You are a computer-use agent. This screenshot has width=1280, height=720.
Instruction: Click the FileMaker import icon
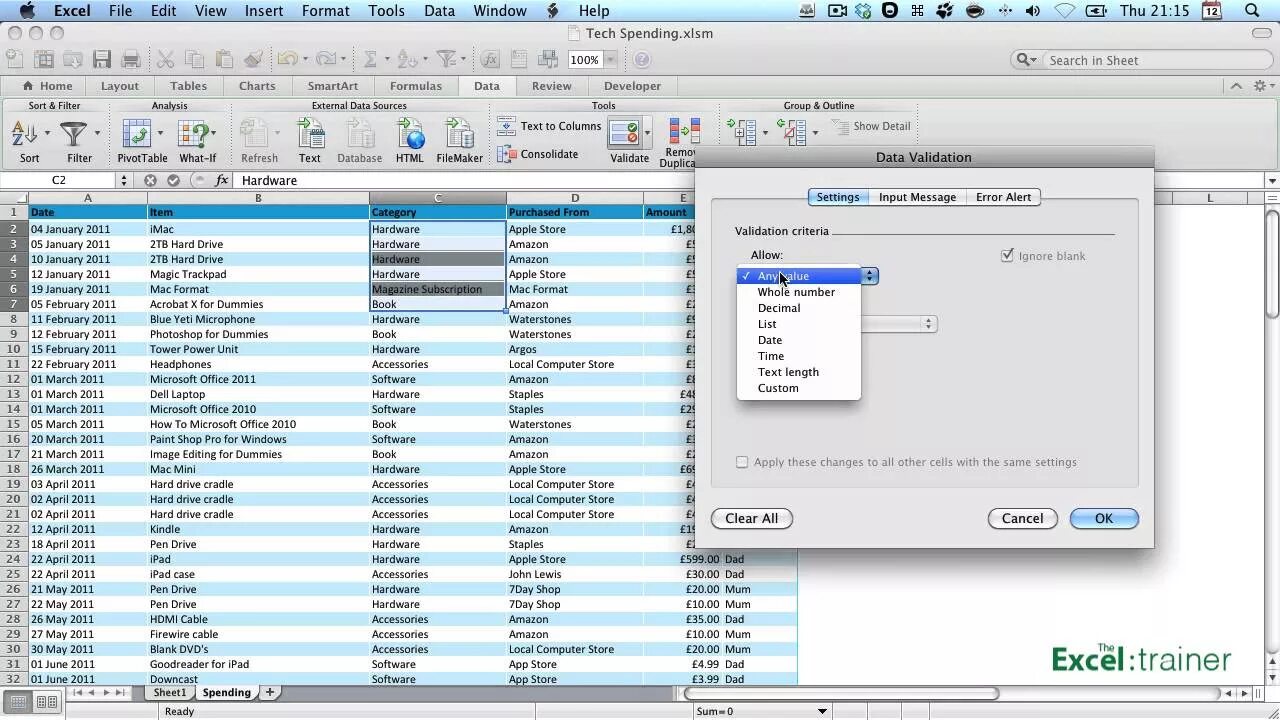459,133
